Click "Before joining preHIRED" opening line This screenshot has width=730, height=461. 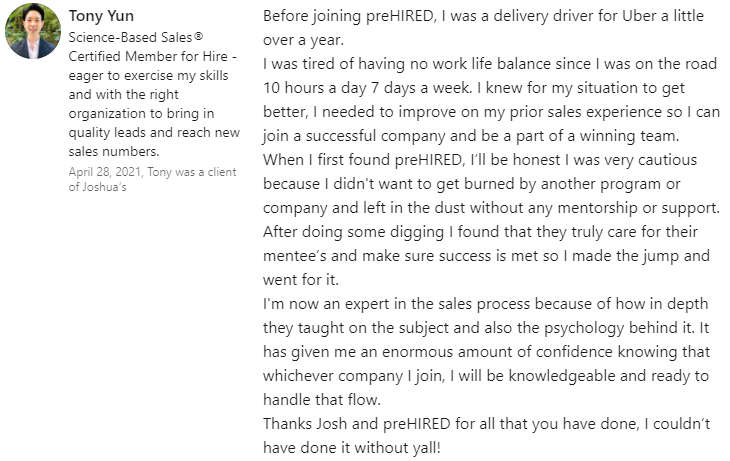point(355,17)
